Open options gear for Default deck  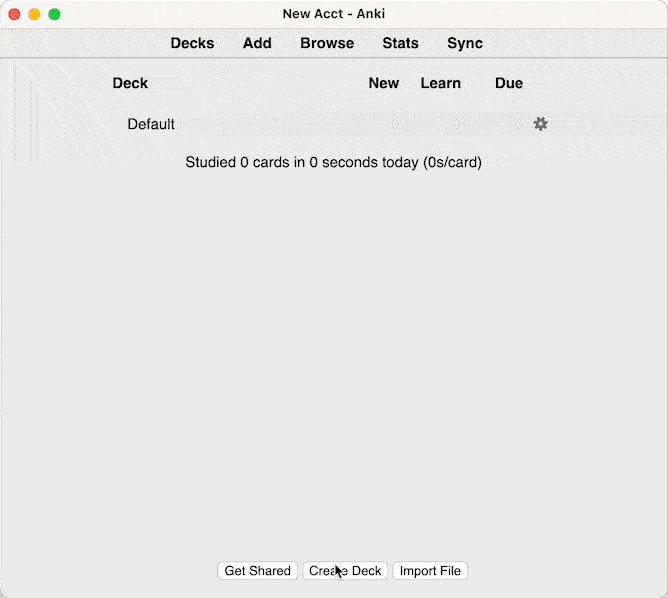(540, 124)
